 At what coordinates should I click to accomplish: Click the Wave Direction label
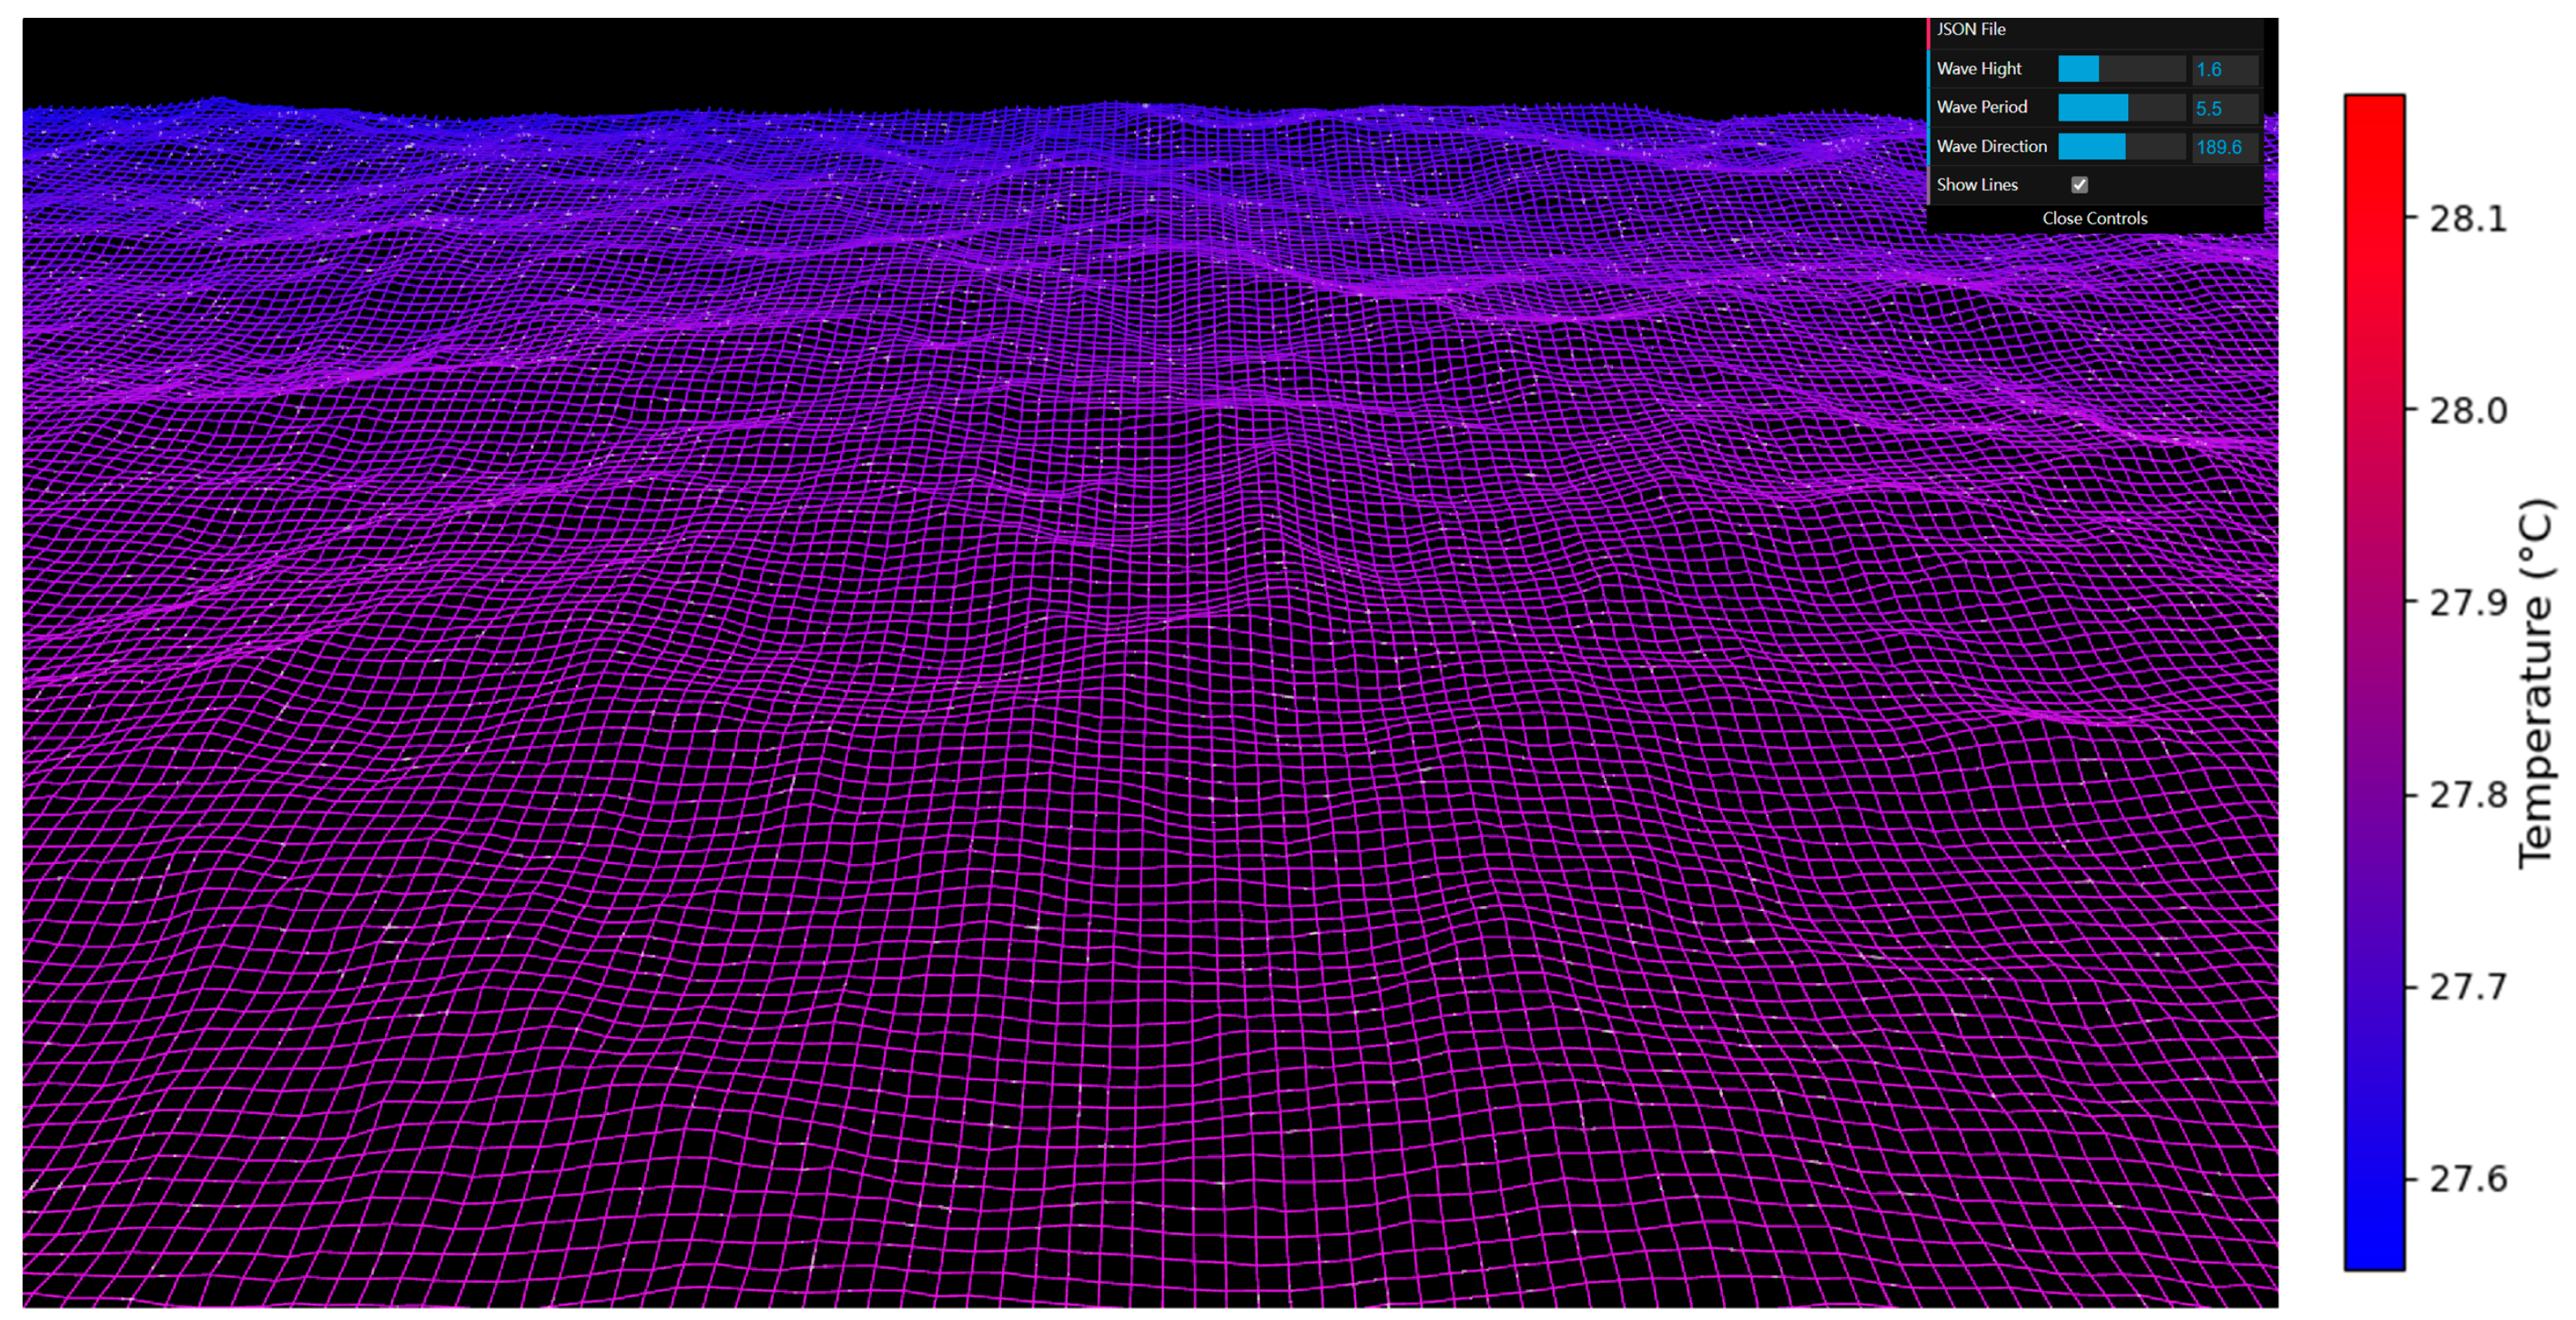pyautogui.click(x=1991, y=146)
